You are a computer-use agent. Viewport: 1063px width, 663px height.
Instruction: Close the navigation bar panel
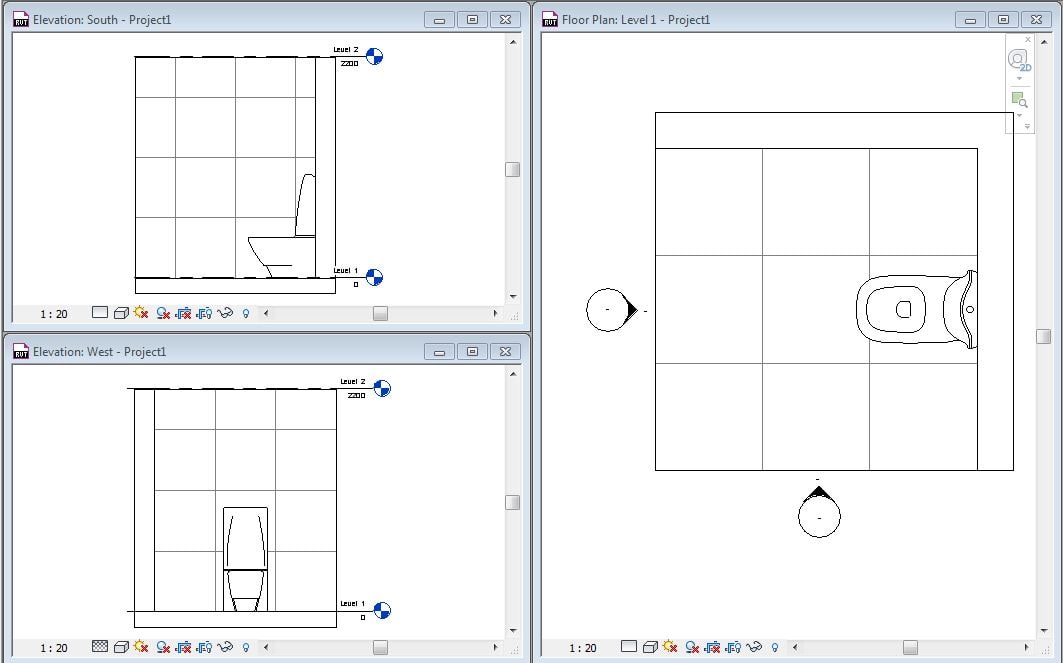1028,39
